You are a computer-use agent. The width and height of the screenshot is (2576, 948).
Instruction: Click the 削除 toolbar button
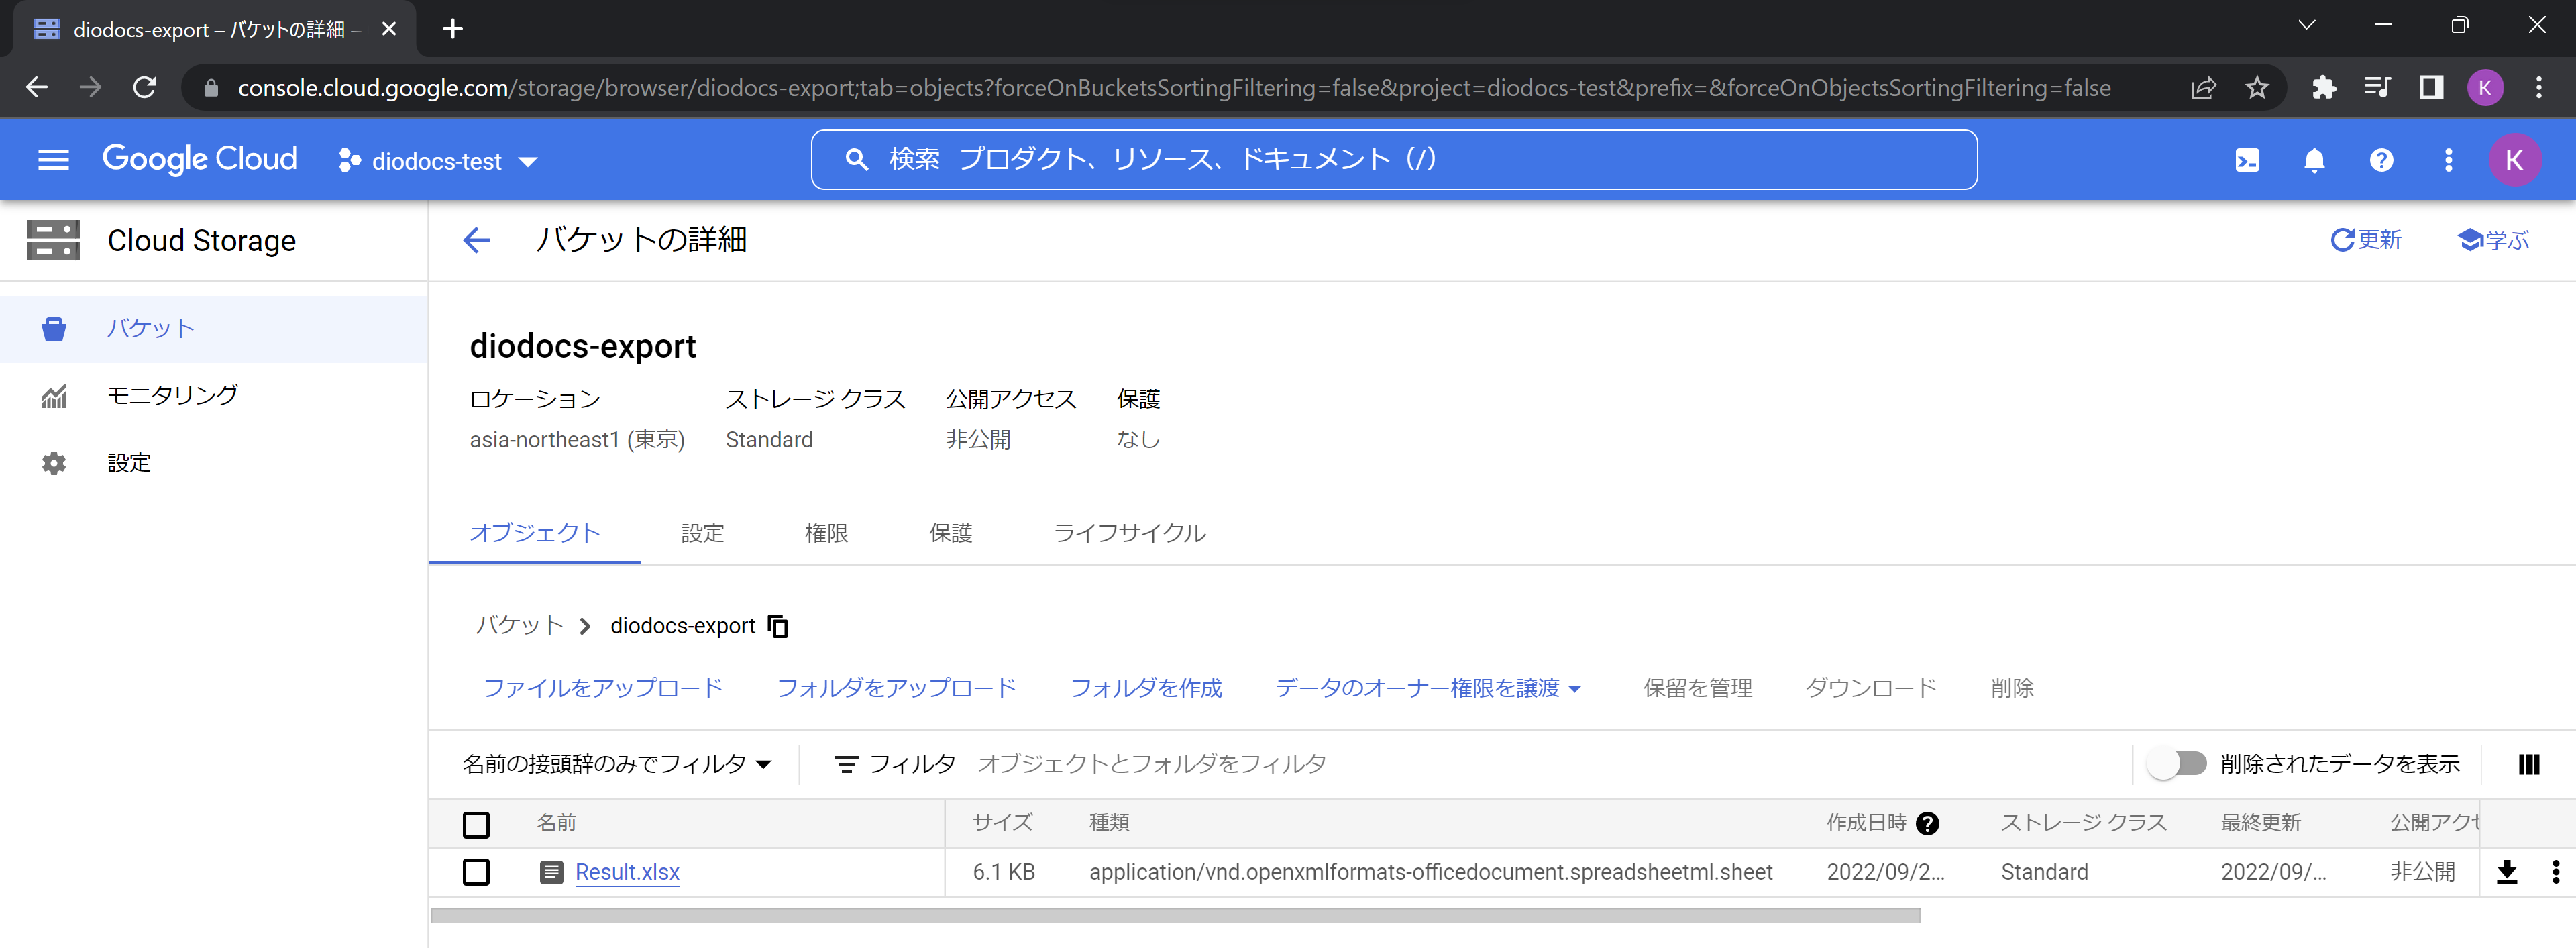[2012, 688]
